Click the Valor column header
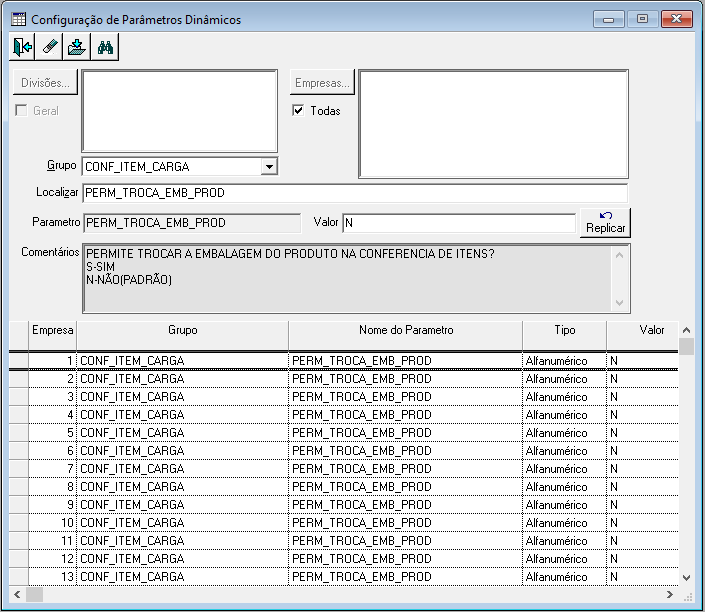 [643, 335]
